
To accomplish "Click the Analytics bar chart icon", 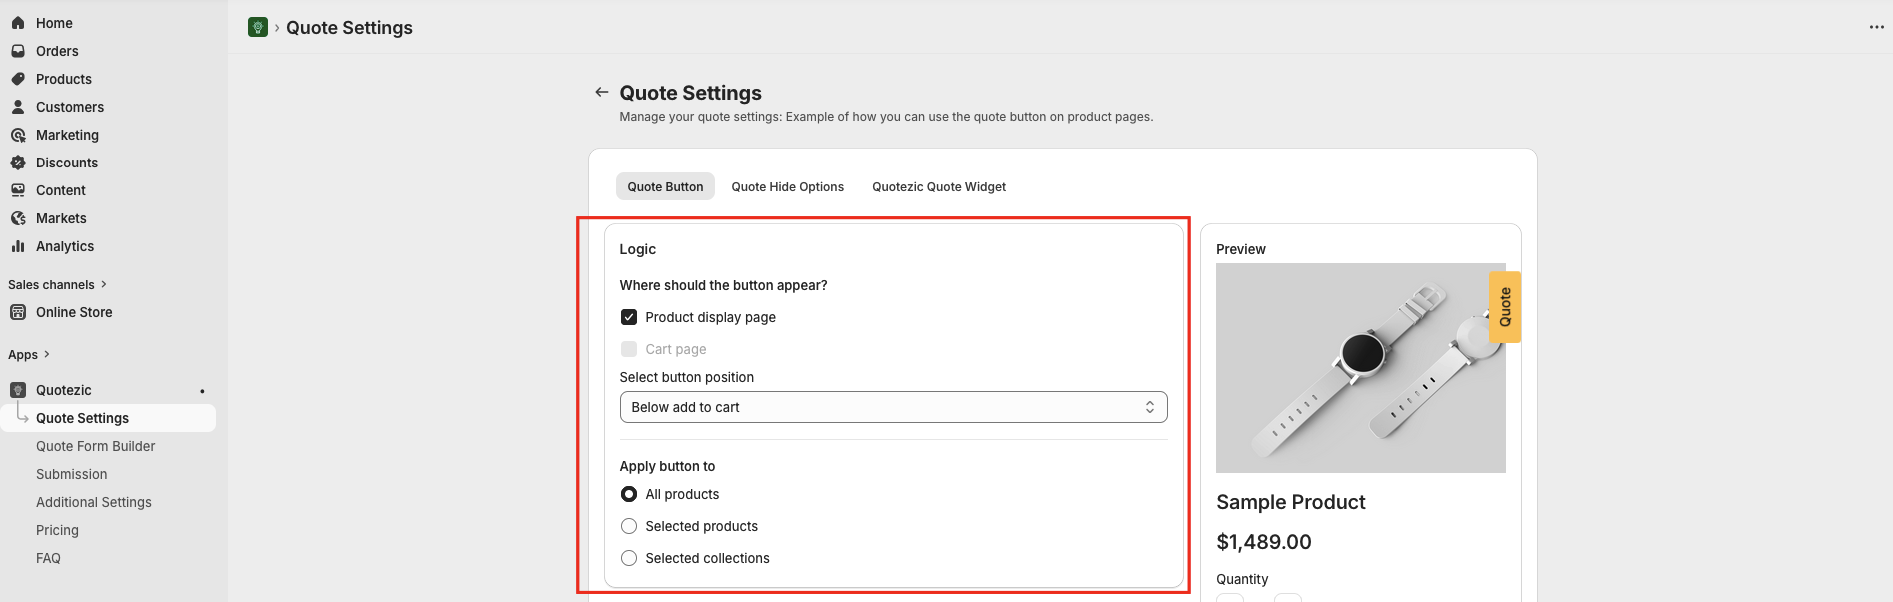I will tap(18, 246).
